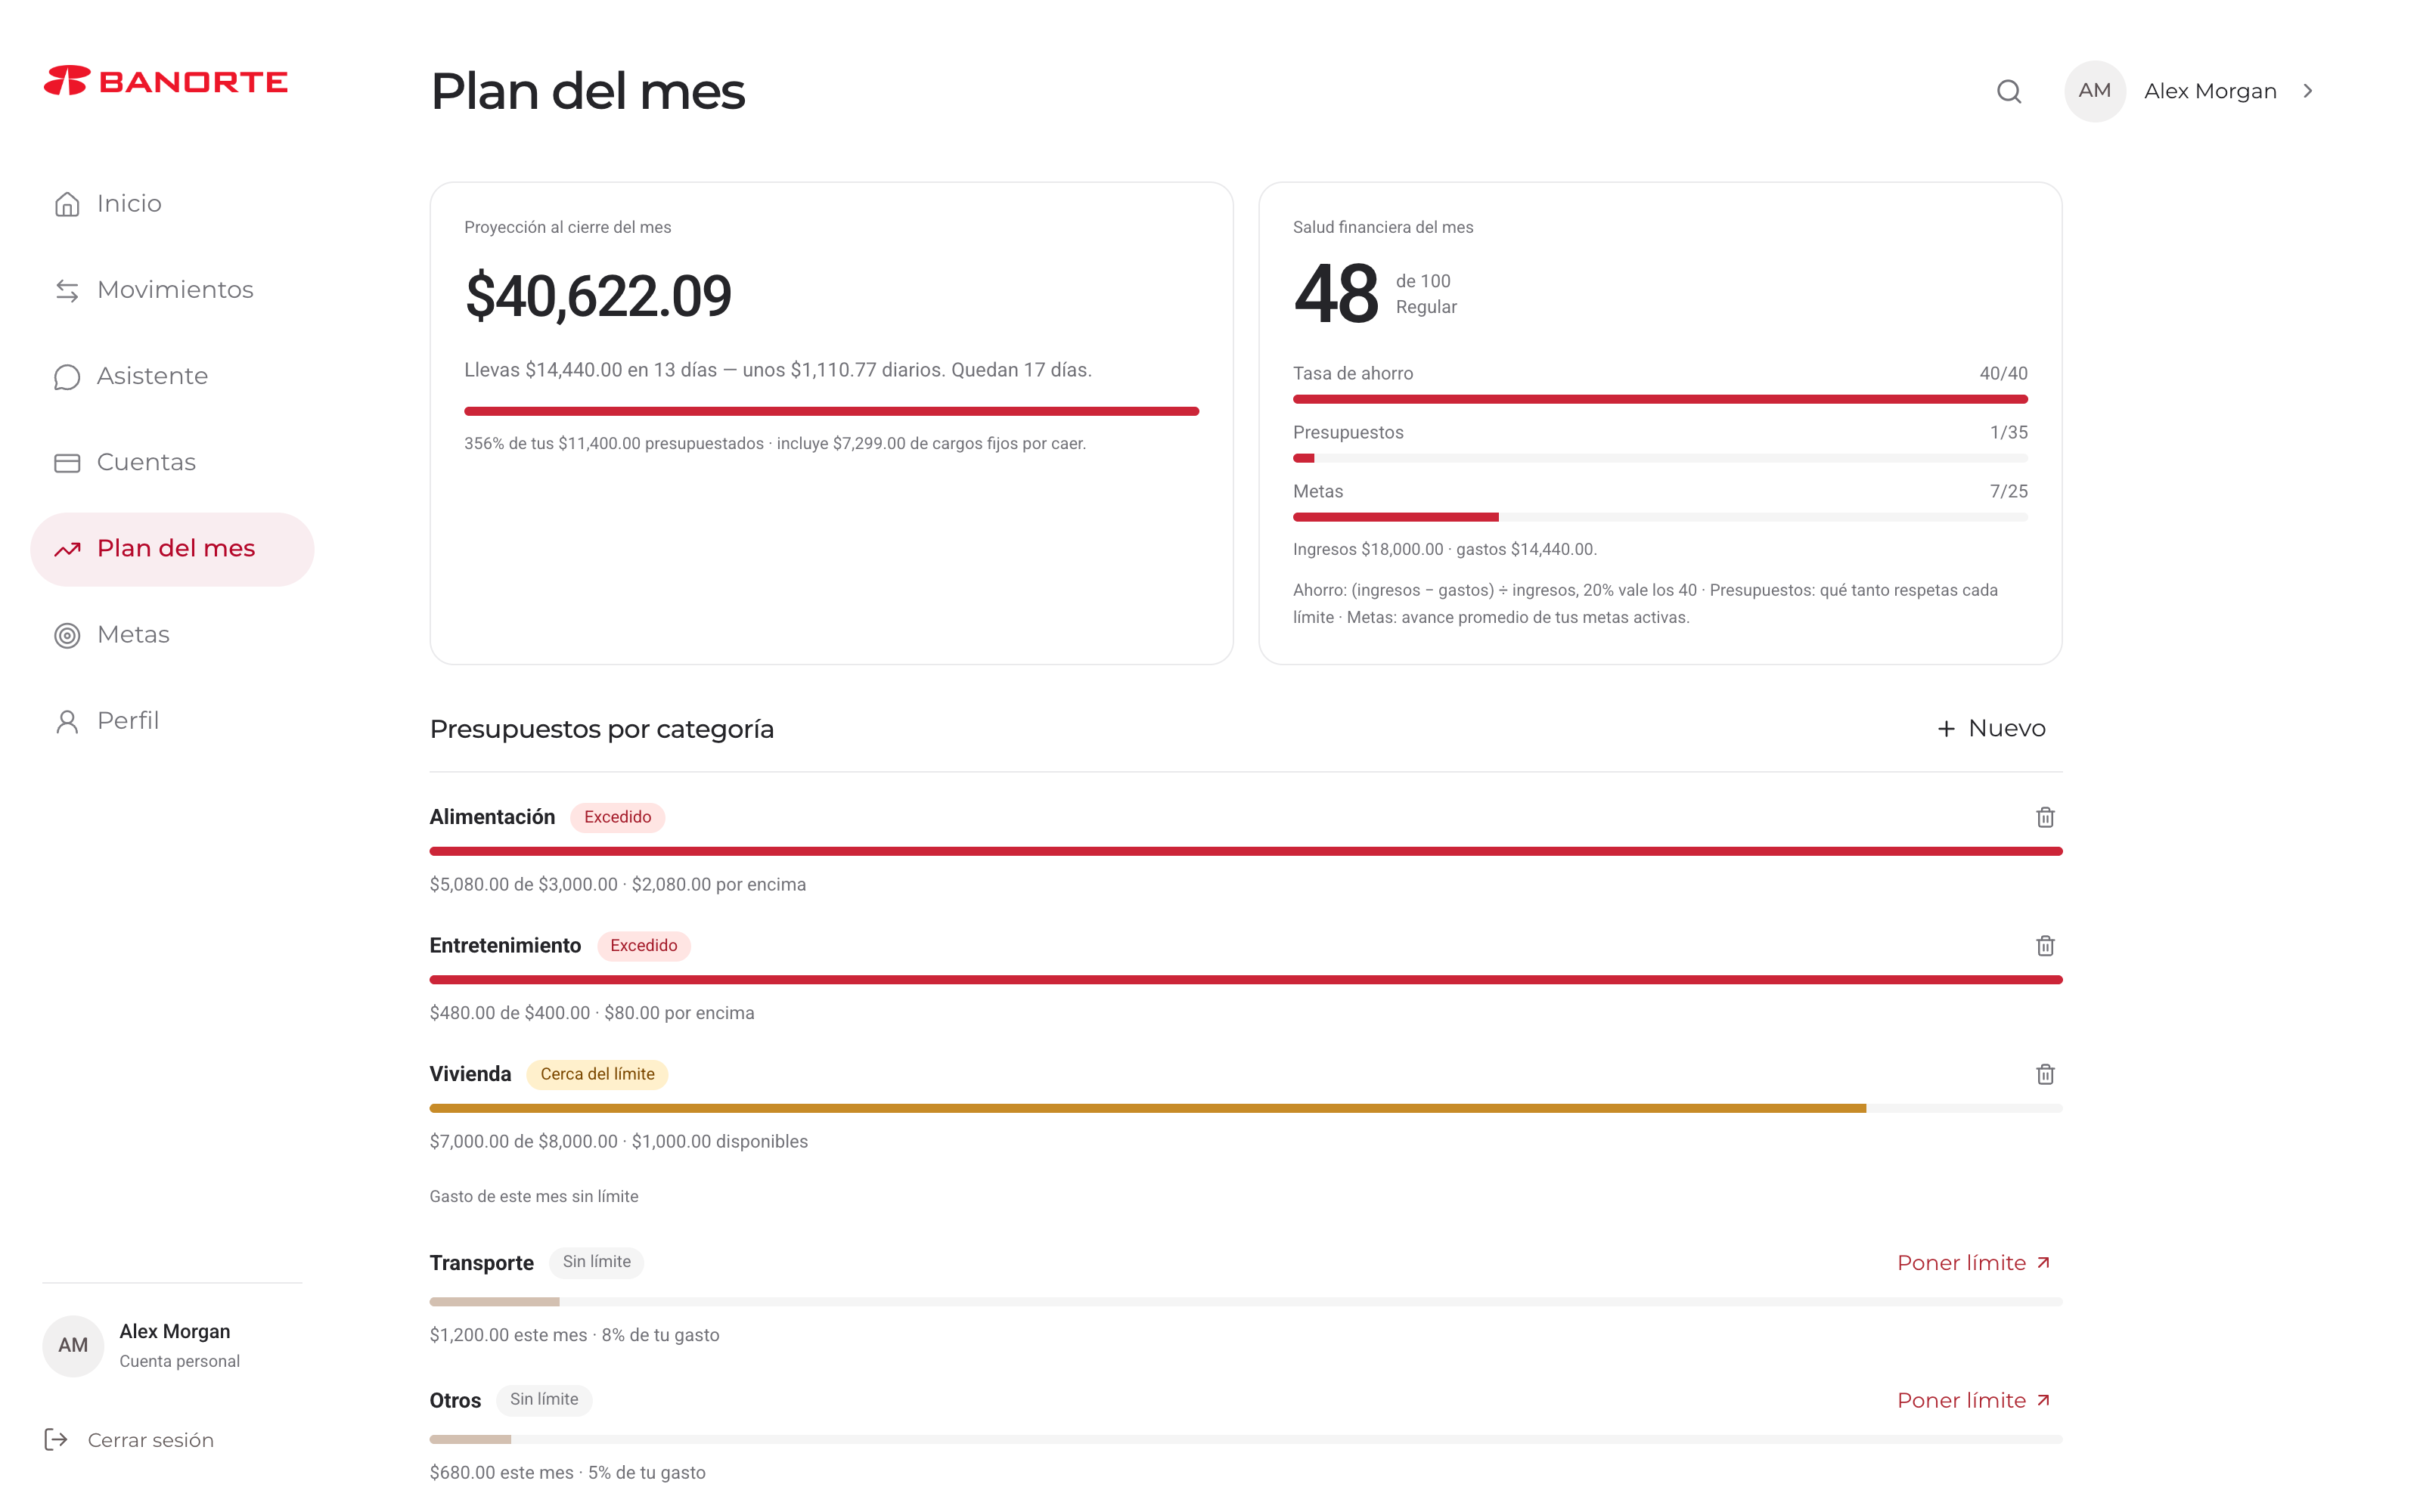Remove the Vivienda budget via trash icon
This screenshot has width=2420, height=1512.
(2044, 1074)
